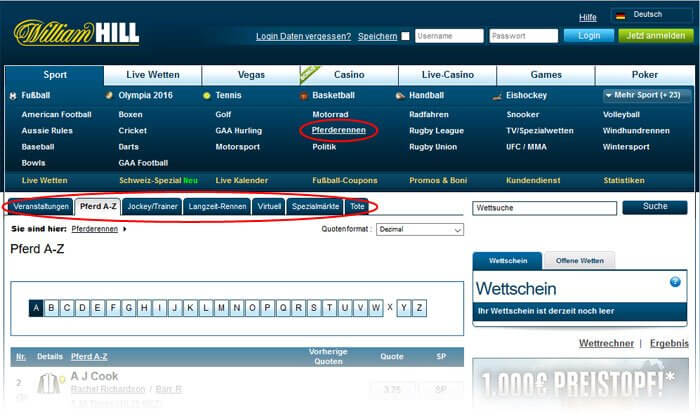The width and height of the screenshot is (700, 416).
Task: Click the Fußball soccer ball icon
Action: tap(13, 96)
